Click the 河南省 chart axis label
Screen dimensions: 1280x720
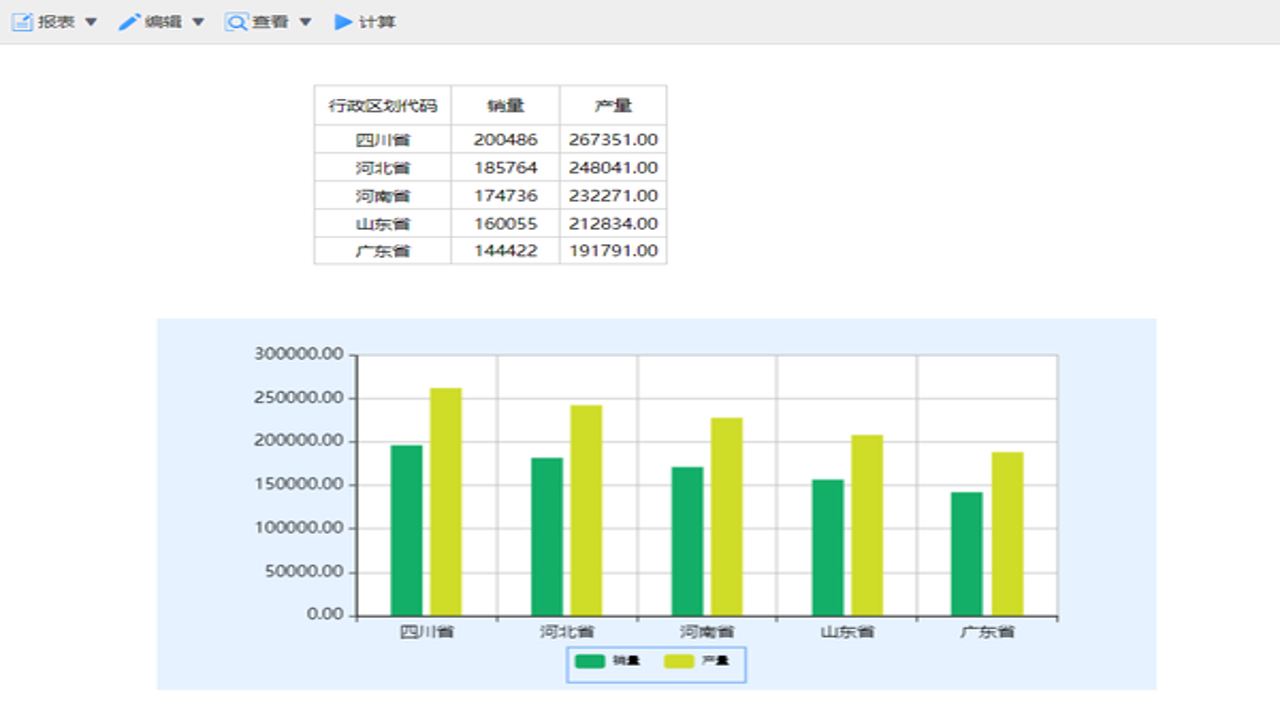coord(707,632)
